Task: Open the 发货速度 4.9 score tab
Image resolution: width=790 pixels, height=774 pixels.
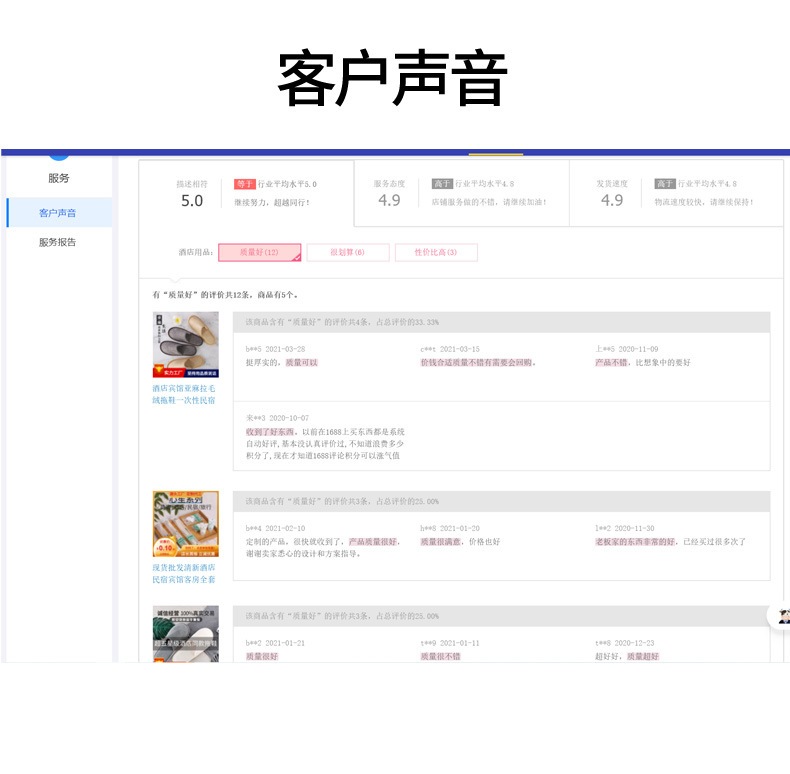Action: (676, 194)
